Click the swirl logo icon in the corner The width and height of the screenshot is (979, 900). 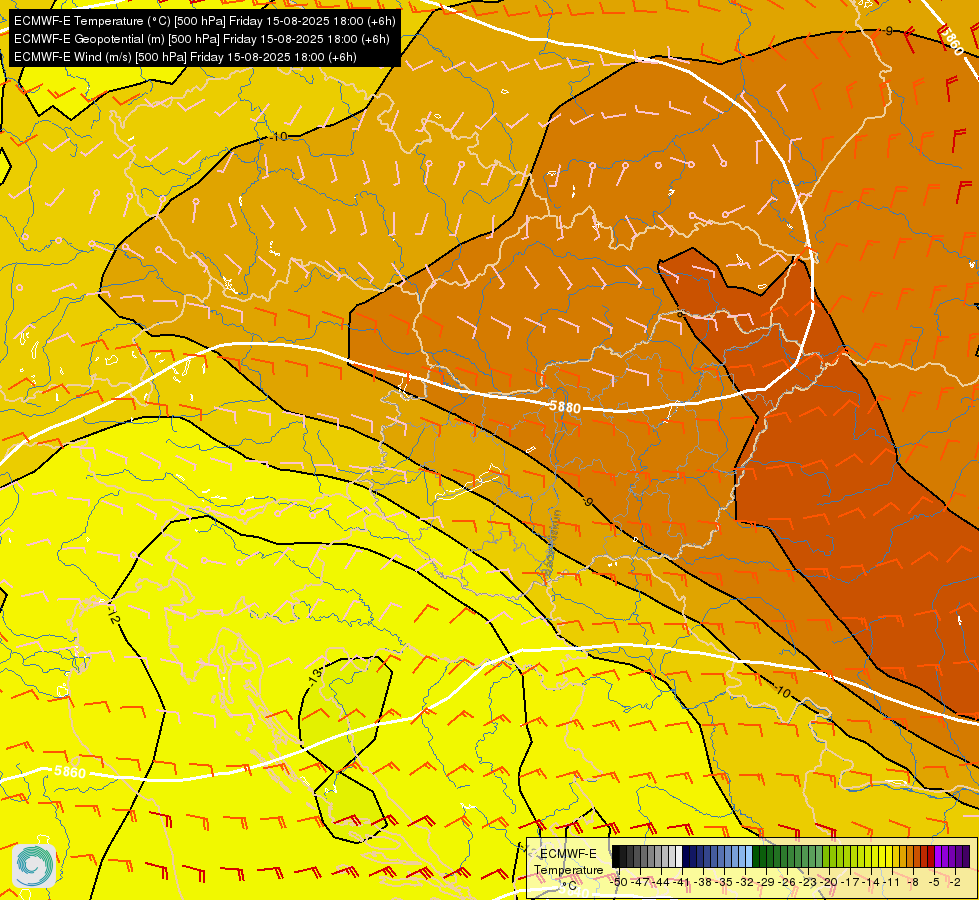[x=34, y=866]
